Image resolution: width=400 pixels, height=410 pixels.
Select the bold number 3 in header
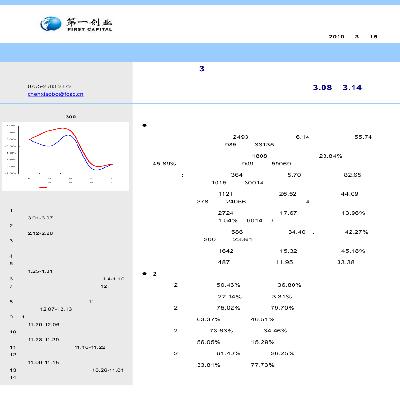(202, 69)
